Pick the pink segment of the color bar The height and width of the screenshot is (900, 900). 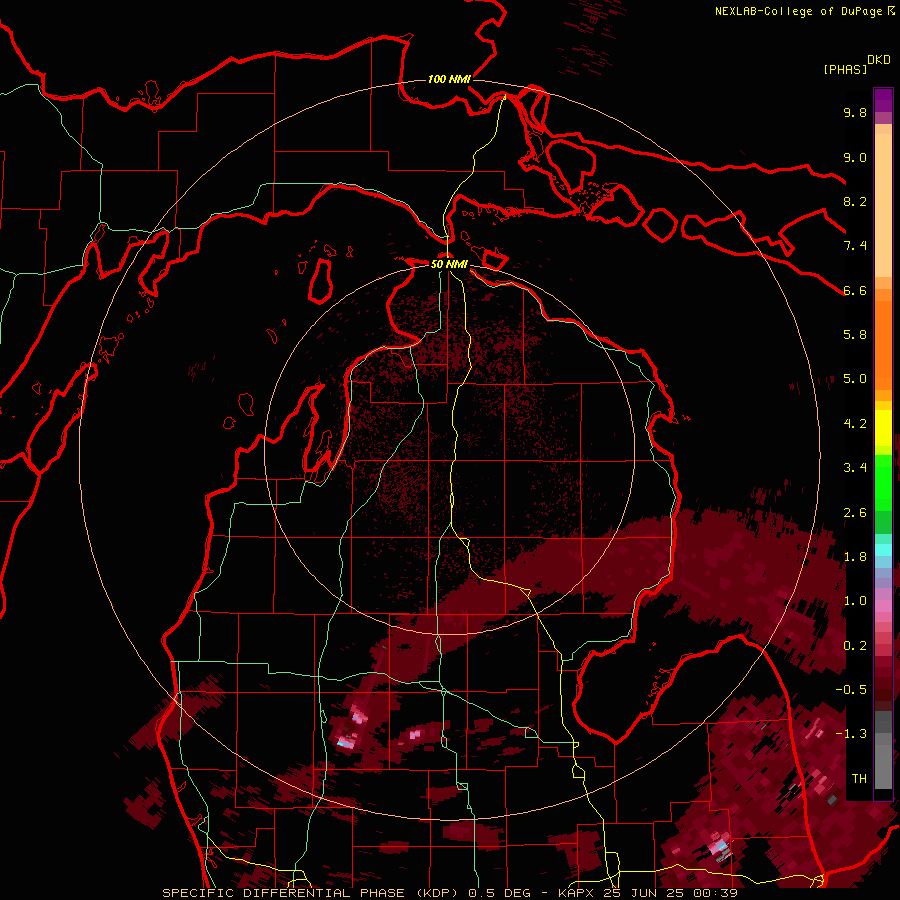click(883, 606)
